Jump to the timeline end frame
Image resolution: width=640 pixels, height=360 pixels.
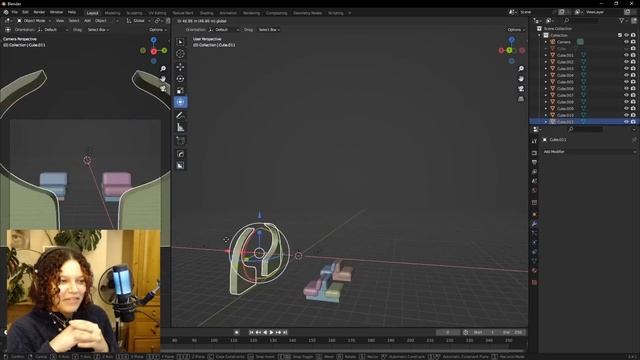(285, 332)
